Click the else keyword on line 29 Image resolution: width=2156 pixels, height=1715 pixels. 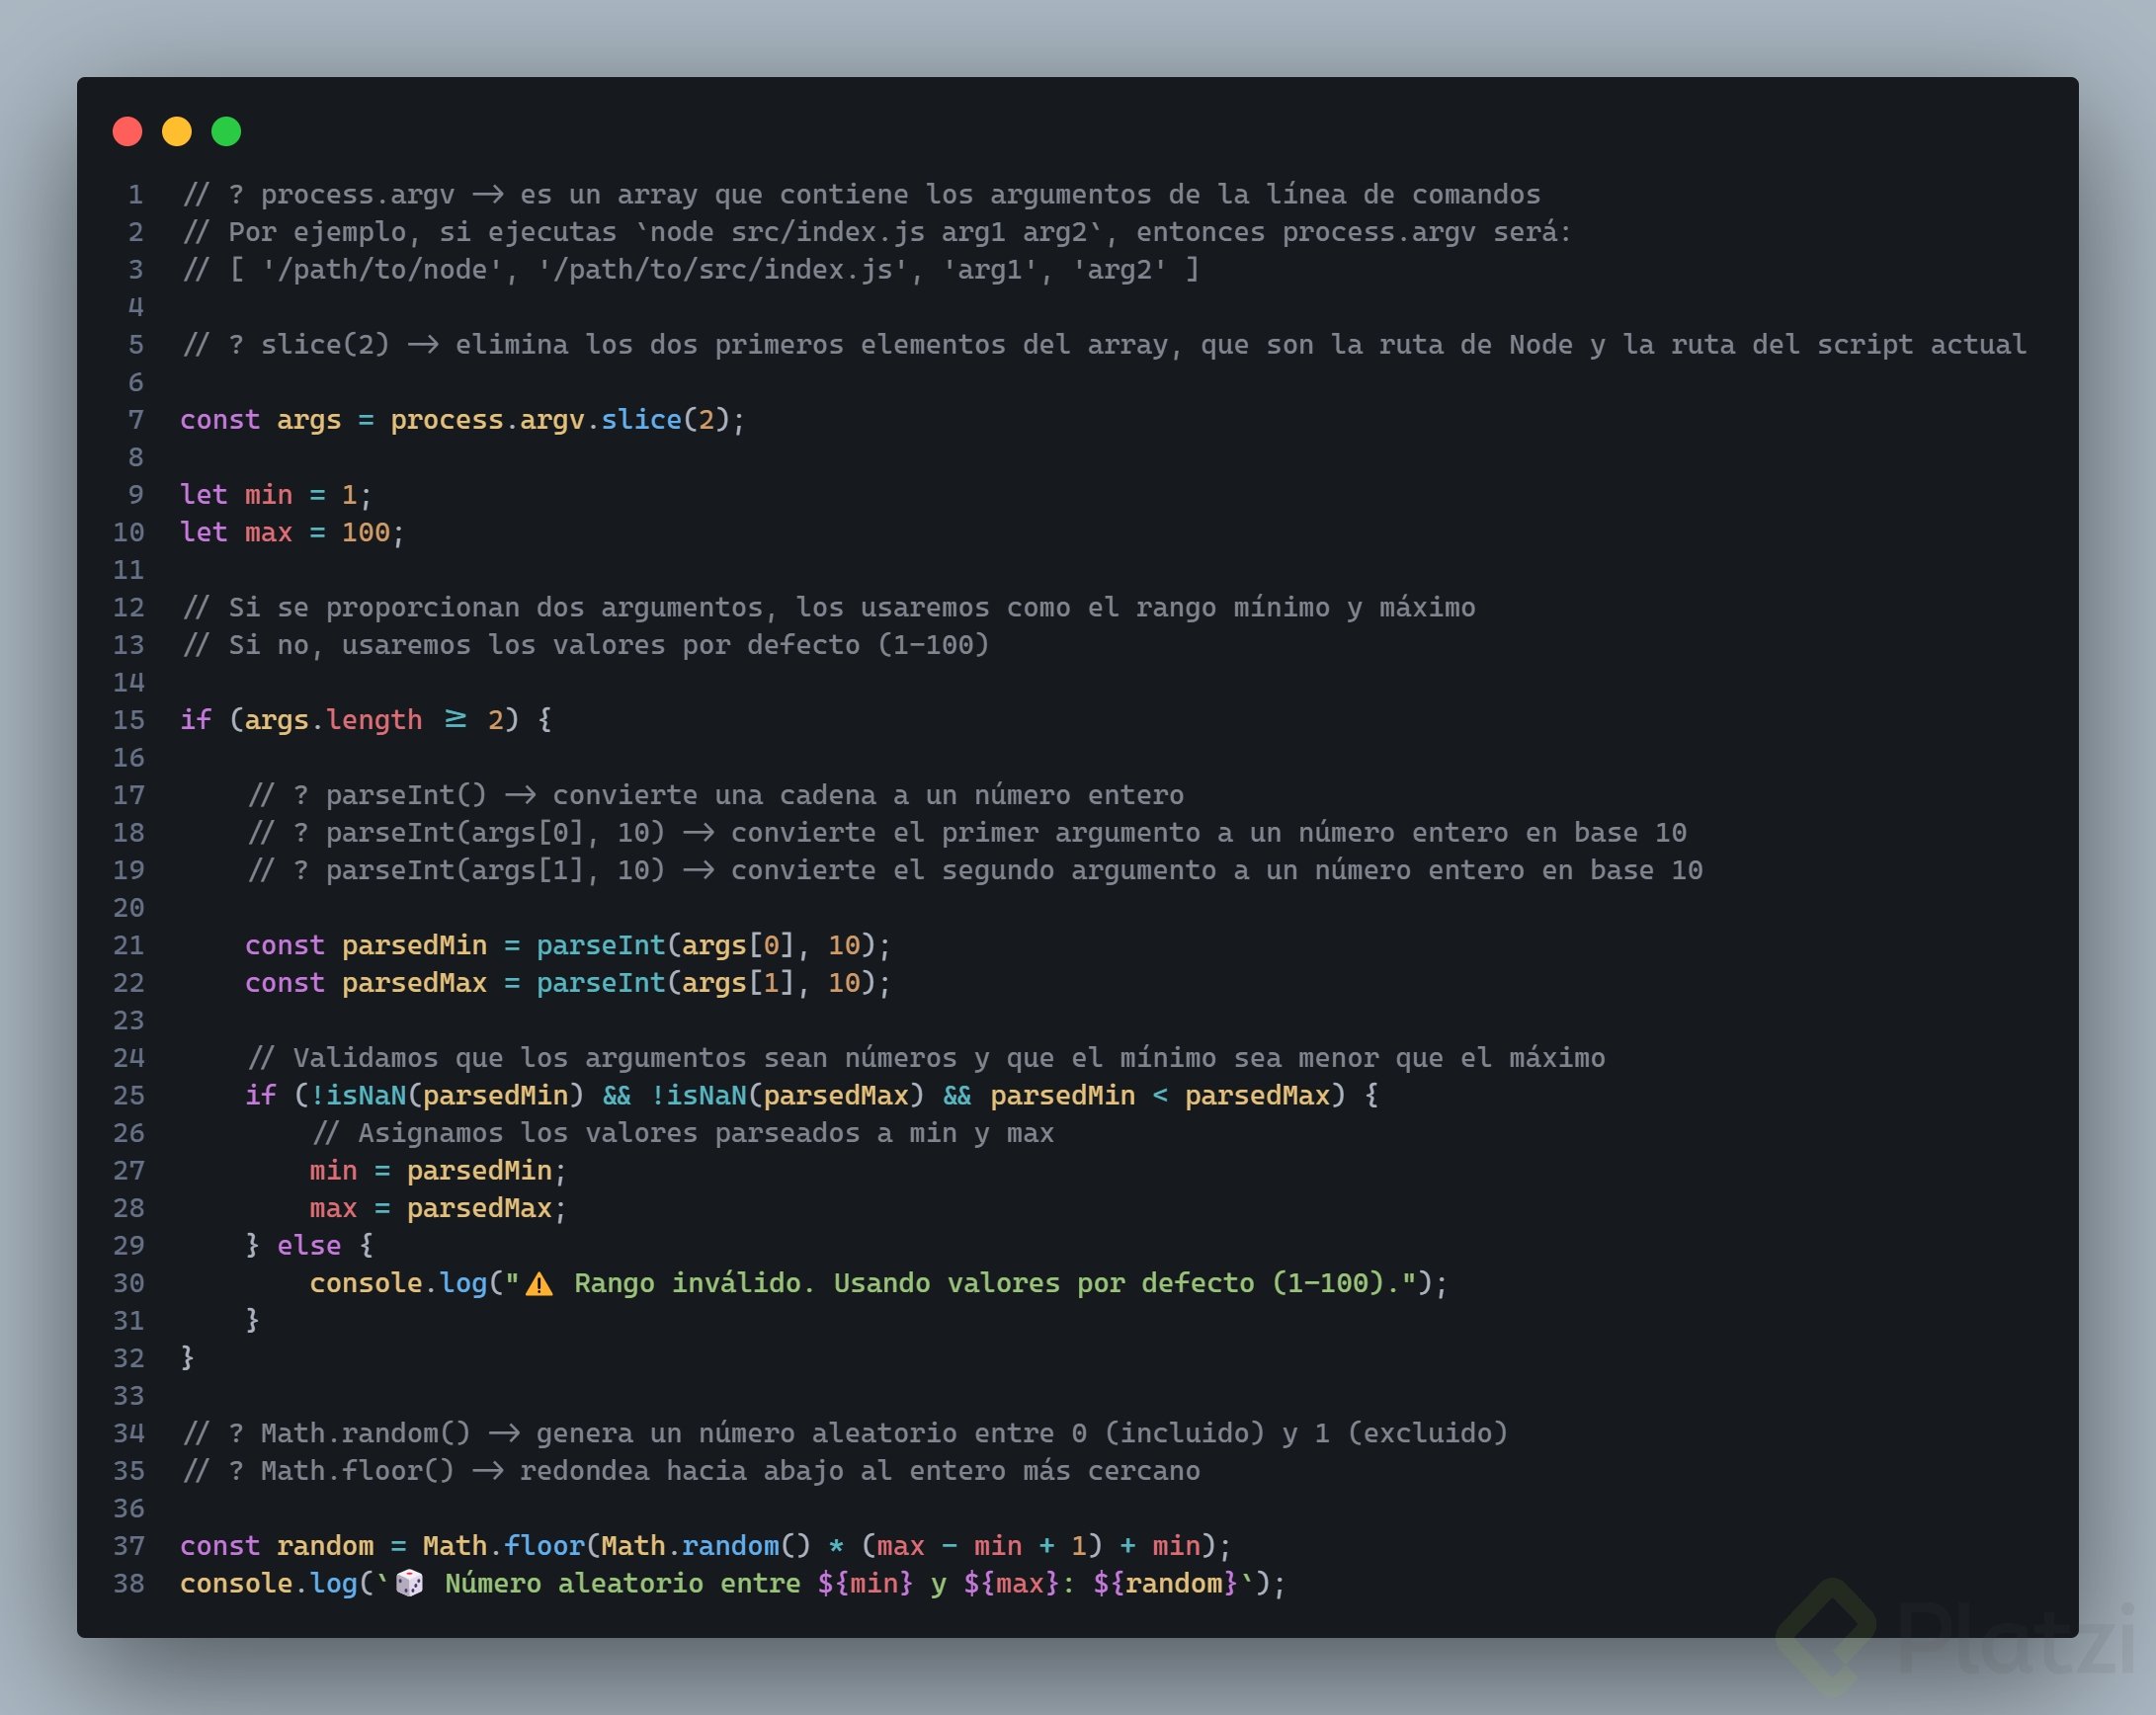tap(309, 1245)
